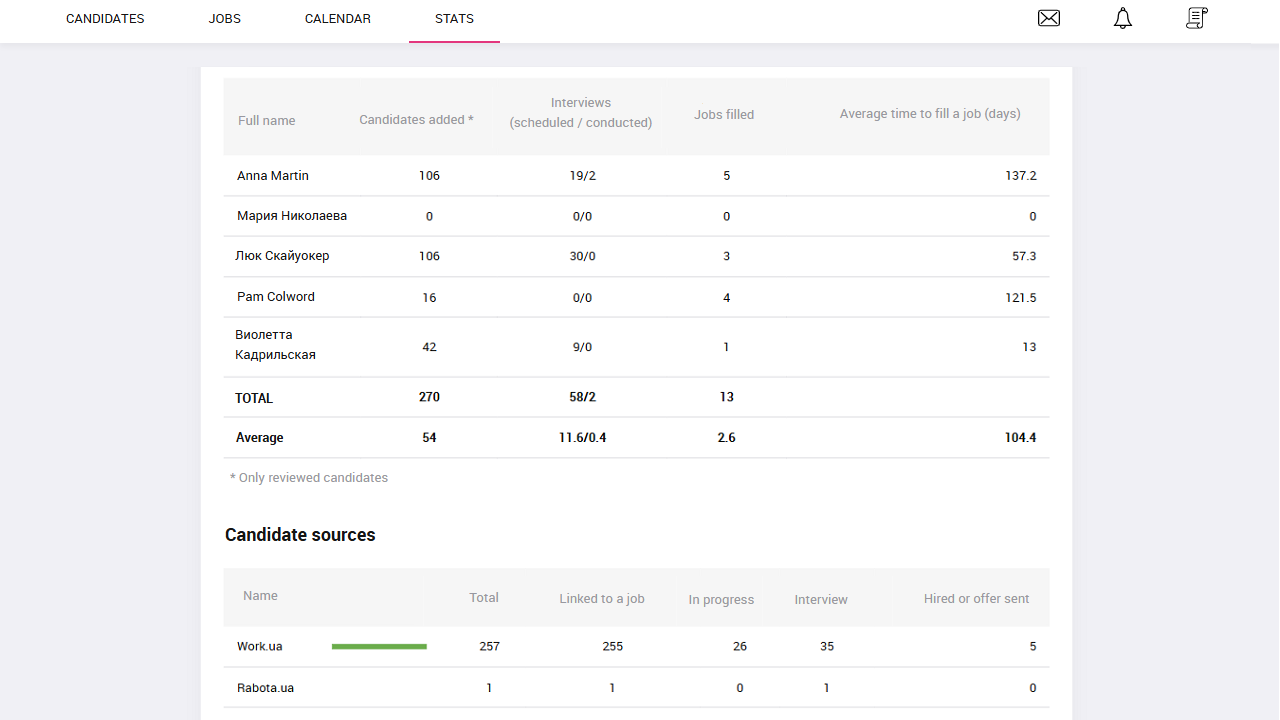Open the Rabota.ua candidate source

265,687
